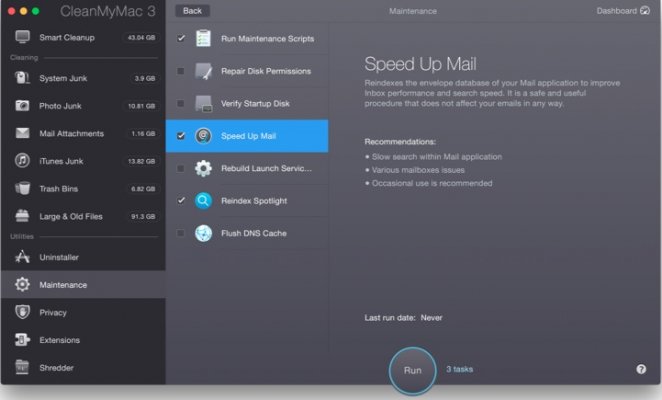Open the Dashboard link
The height and width of the screenshot is (400, 662).
coord(623,11)
